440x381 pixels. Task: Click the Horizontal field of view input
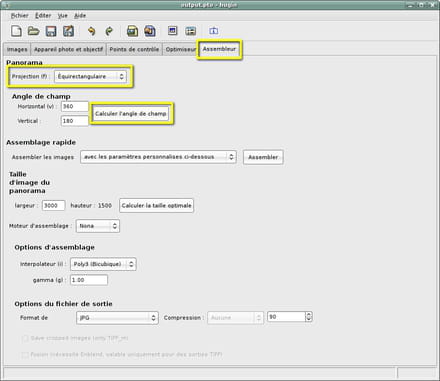75,106
